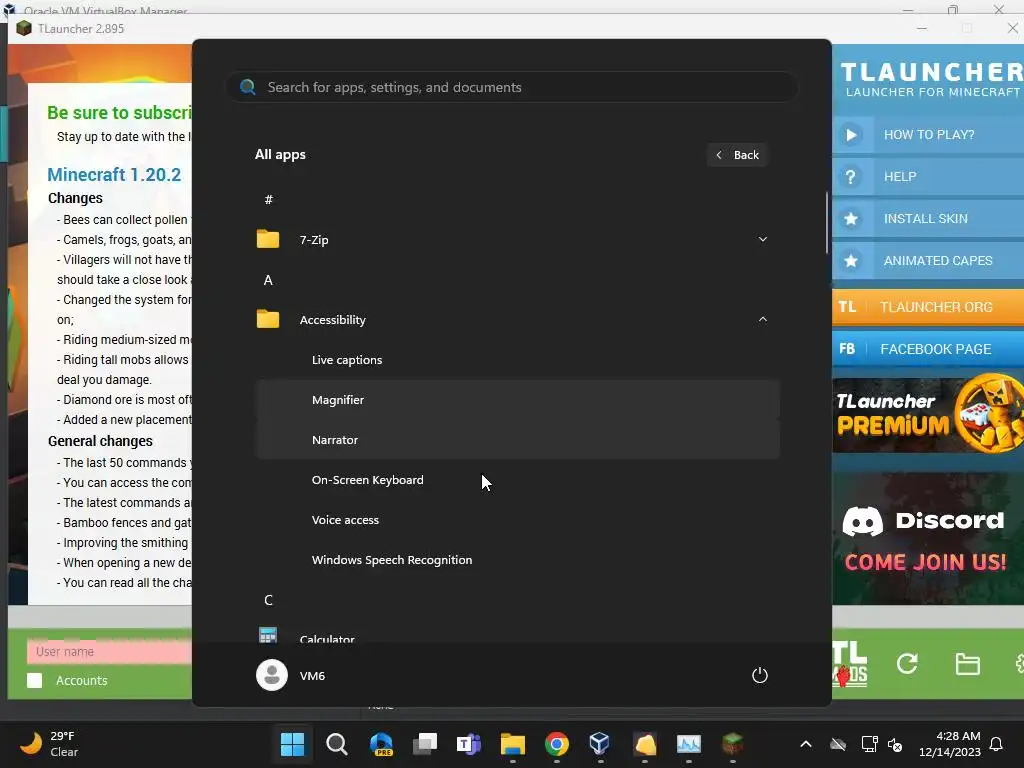
Task: Open the performance monitor taskbar icon
Action: click(688, 744)
